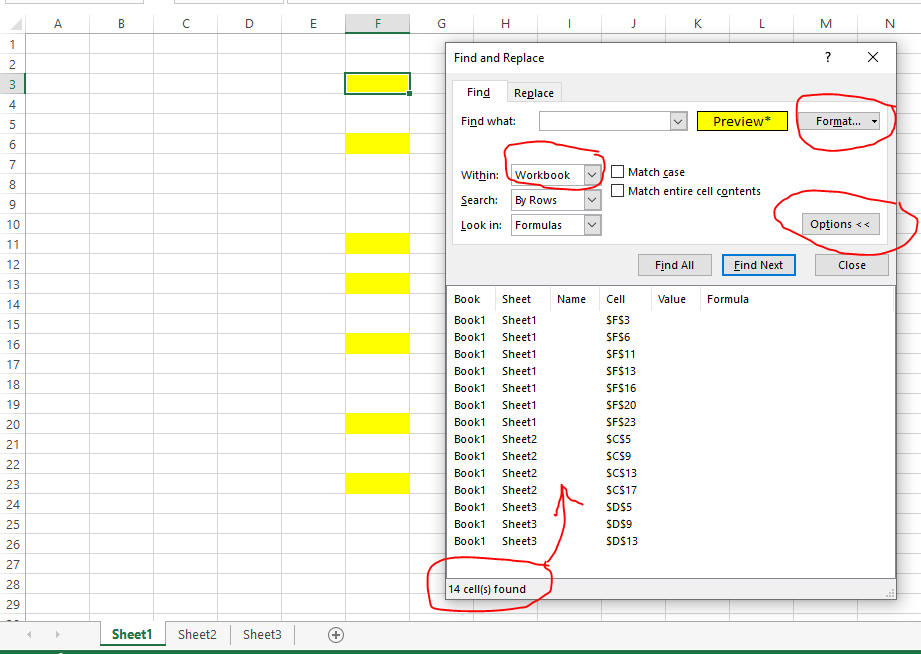Screen dimensions: 921x654
Task: Enable Match case checkbox
Action: coord(617,172)
